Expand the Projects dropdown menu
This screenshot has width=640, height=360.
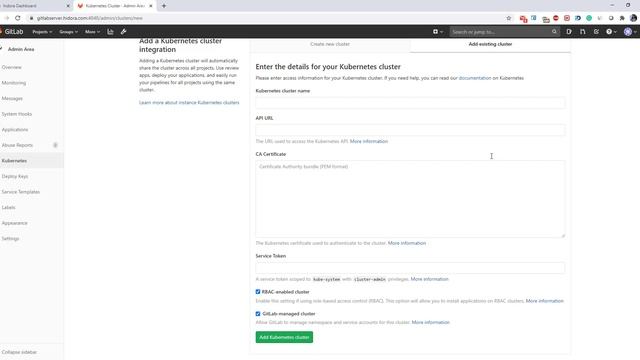42,31
